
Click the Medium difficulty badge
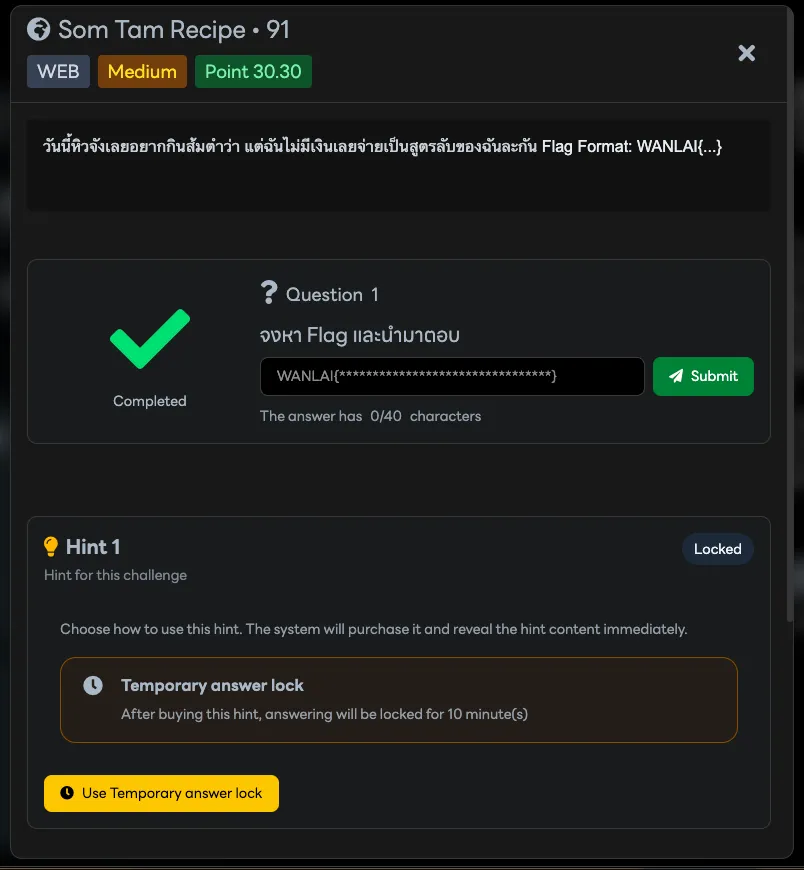click(x=142, y=72)
